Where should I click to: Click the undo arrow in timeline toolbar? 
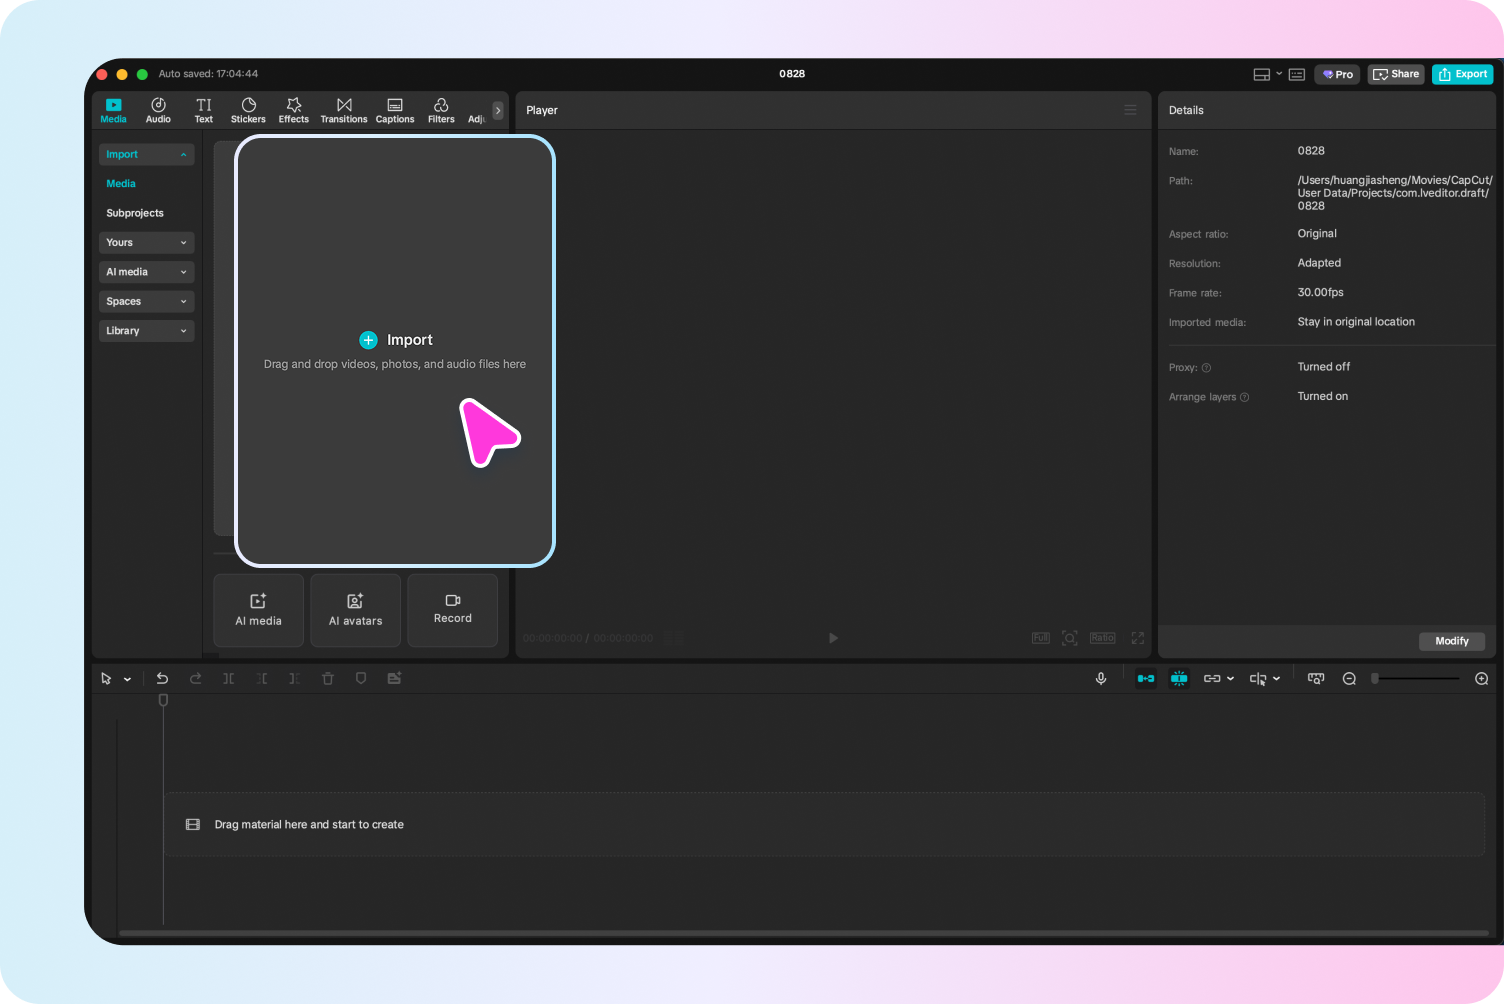[162, 678]
